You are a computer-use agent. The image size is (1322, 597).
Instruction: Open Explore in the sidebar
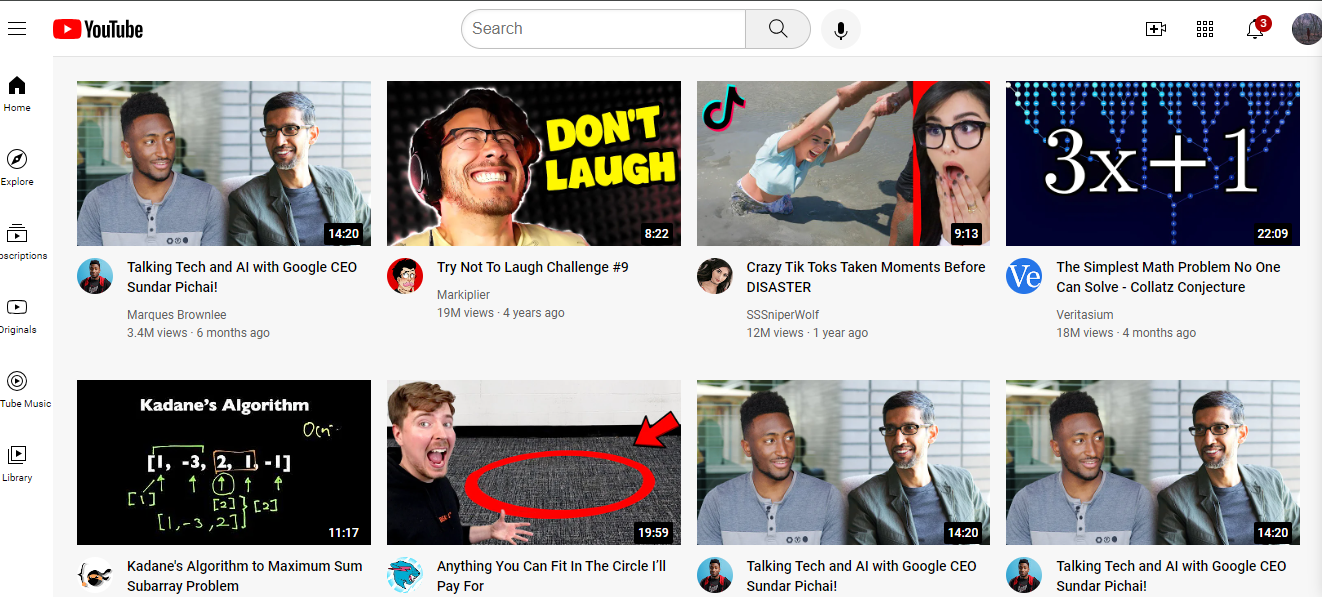(17, 167)
